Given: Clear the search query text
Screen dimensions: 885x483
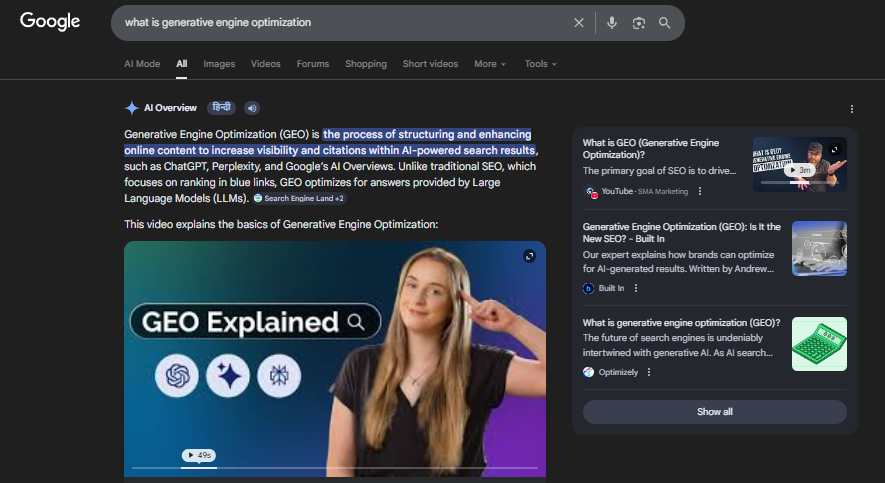Looking at the screenshot, I should pyautogui.click(x=578, y=22).
